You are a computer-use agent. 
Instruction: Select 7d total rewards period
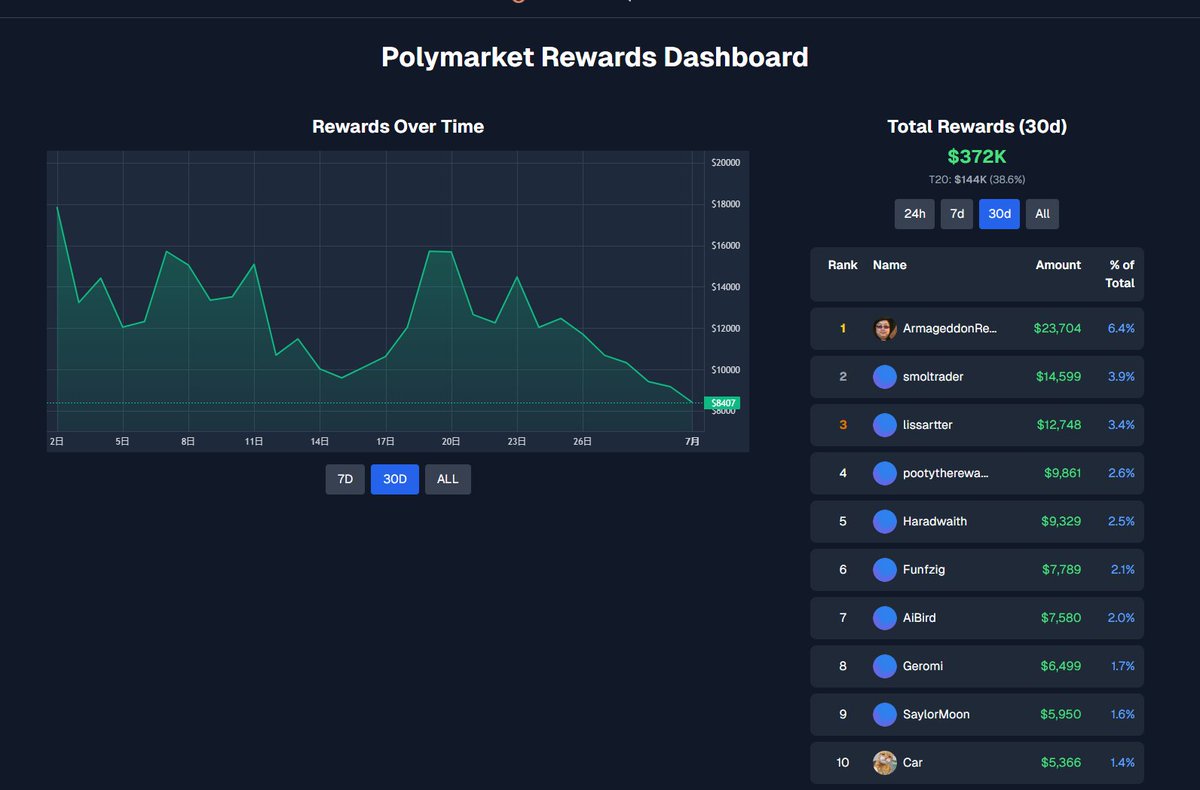tap(957, 214)
